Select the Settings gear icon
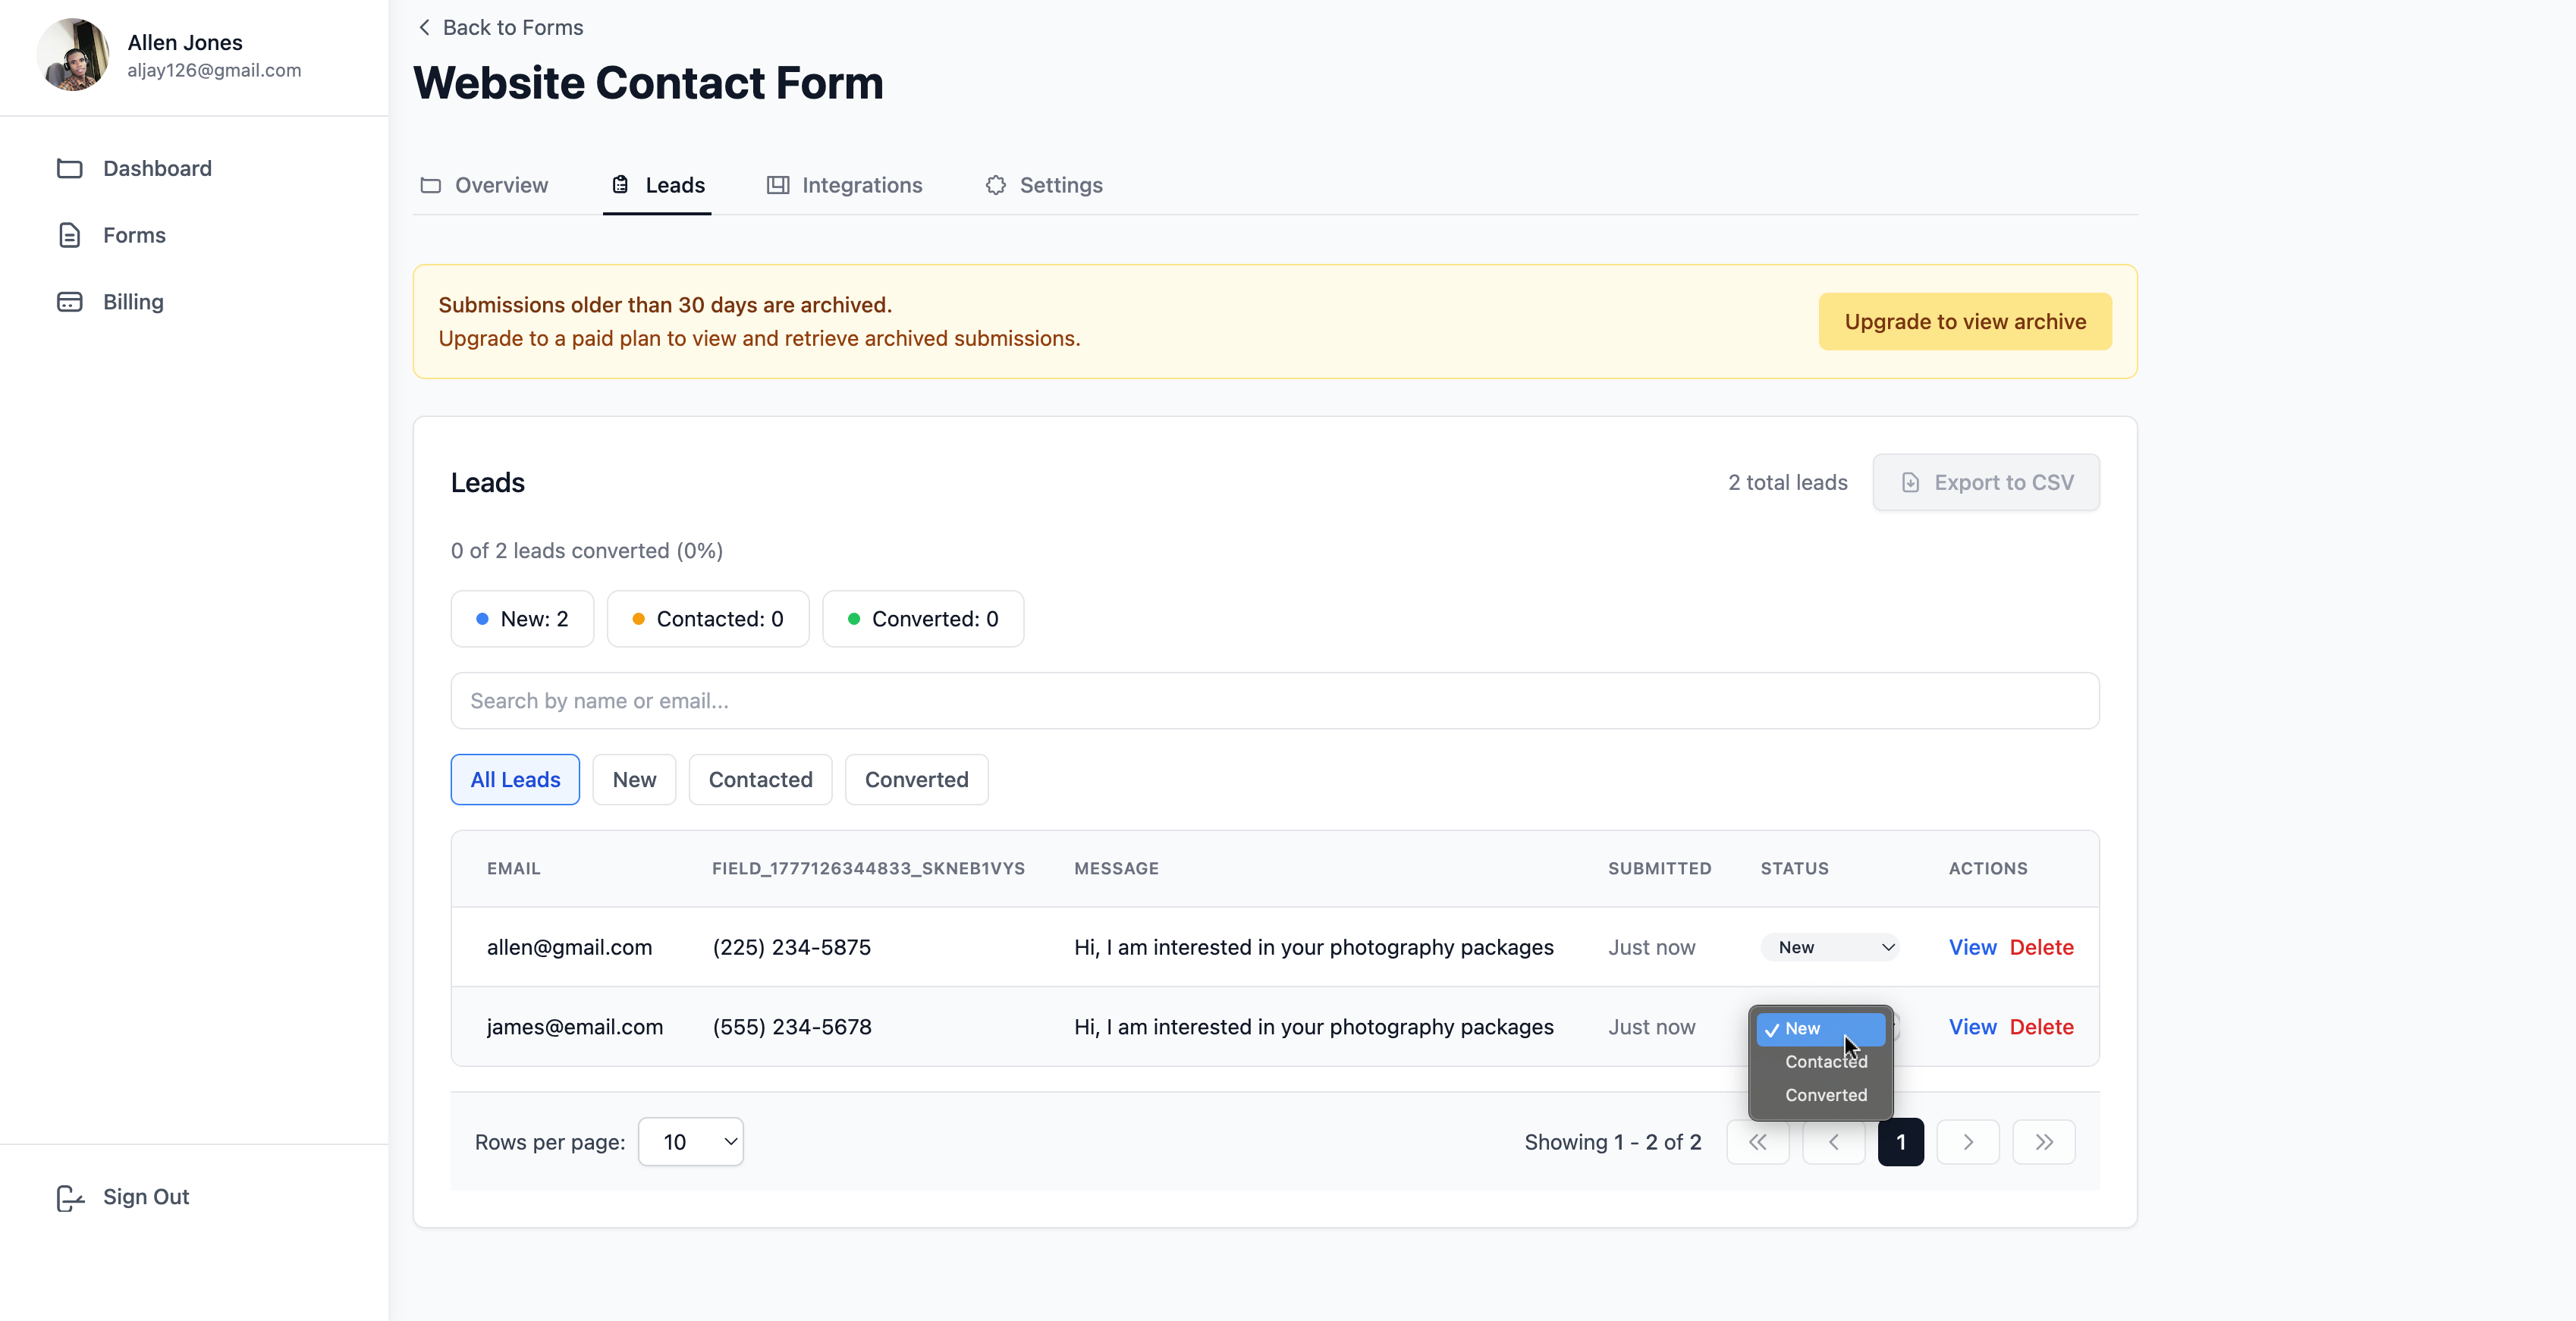The height and width of the screenshot is (1321, 2576). (x=995, y=185)
